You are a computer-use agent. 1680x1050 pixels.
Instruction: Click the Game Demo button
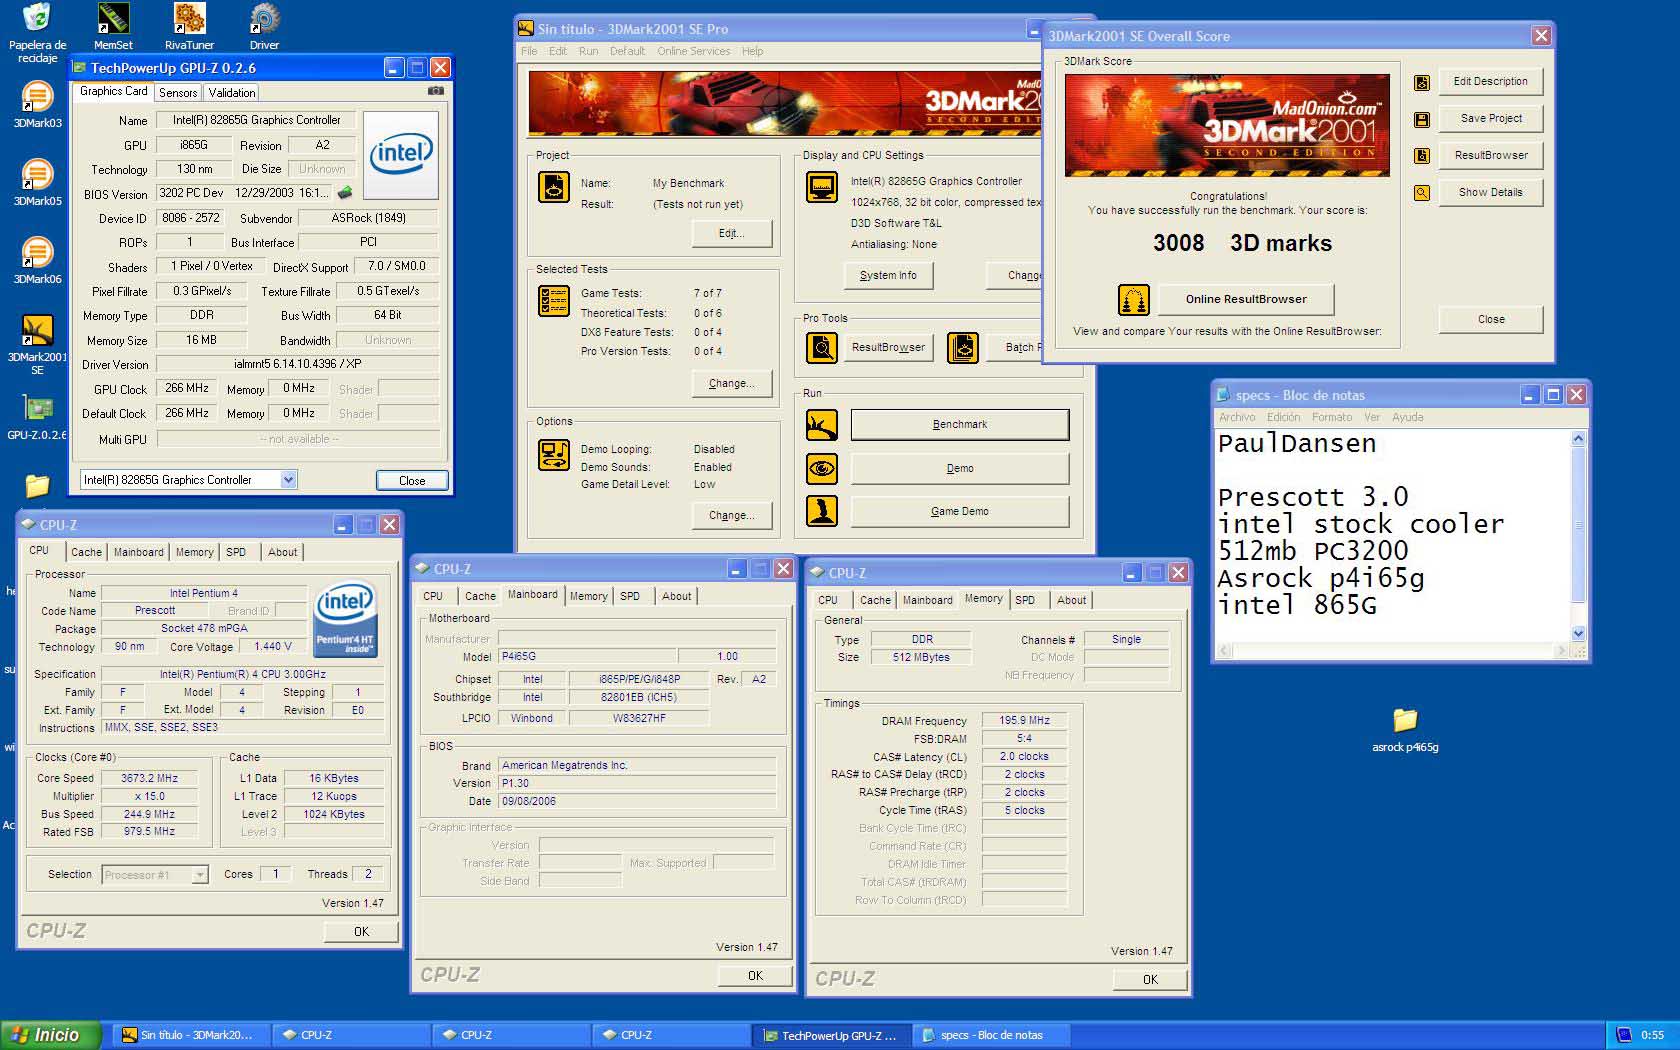(x=960, y=511)
